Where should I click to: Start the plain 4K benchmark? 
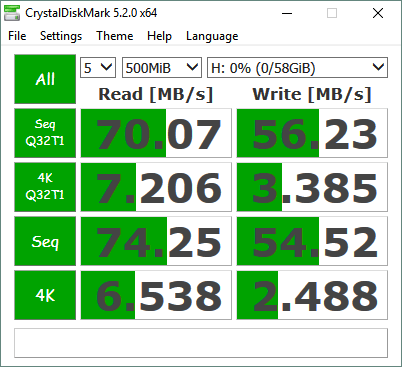(x=45, y=295)
